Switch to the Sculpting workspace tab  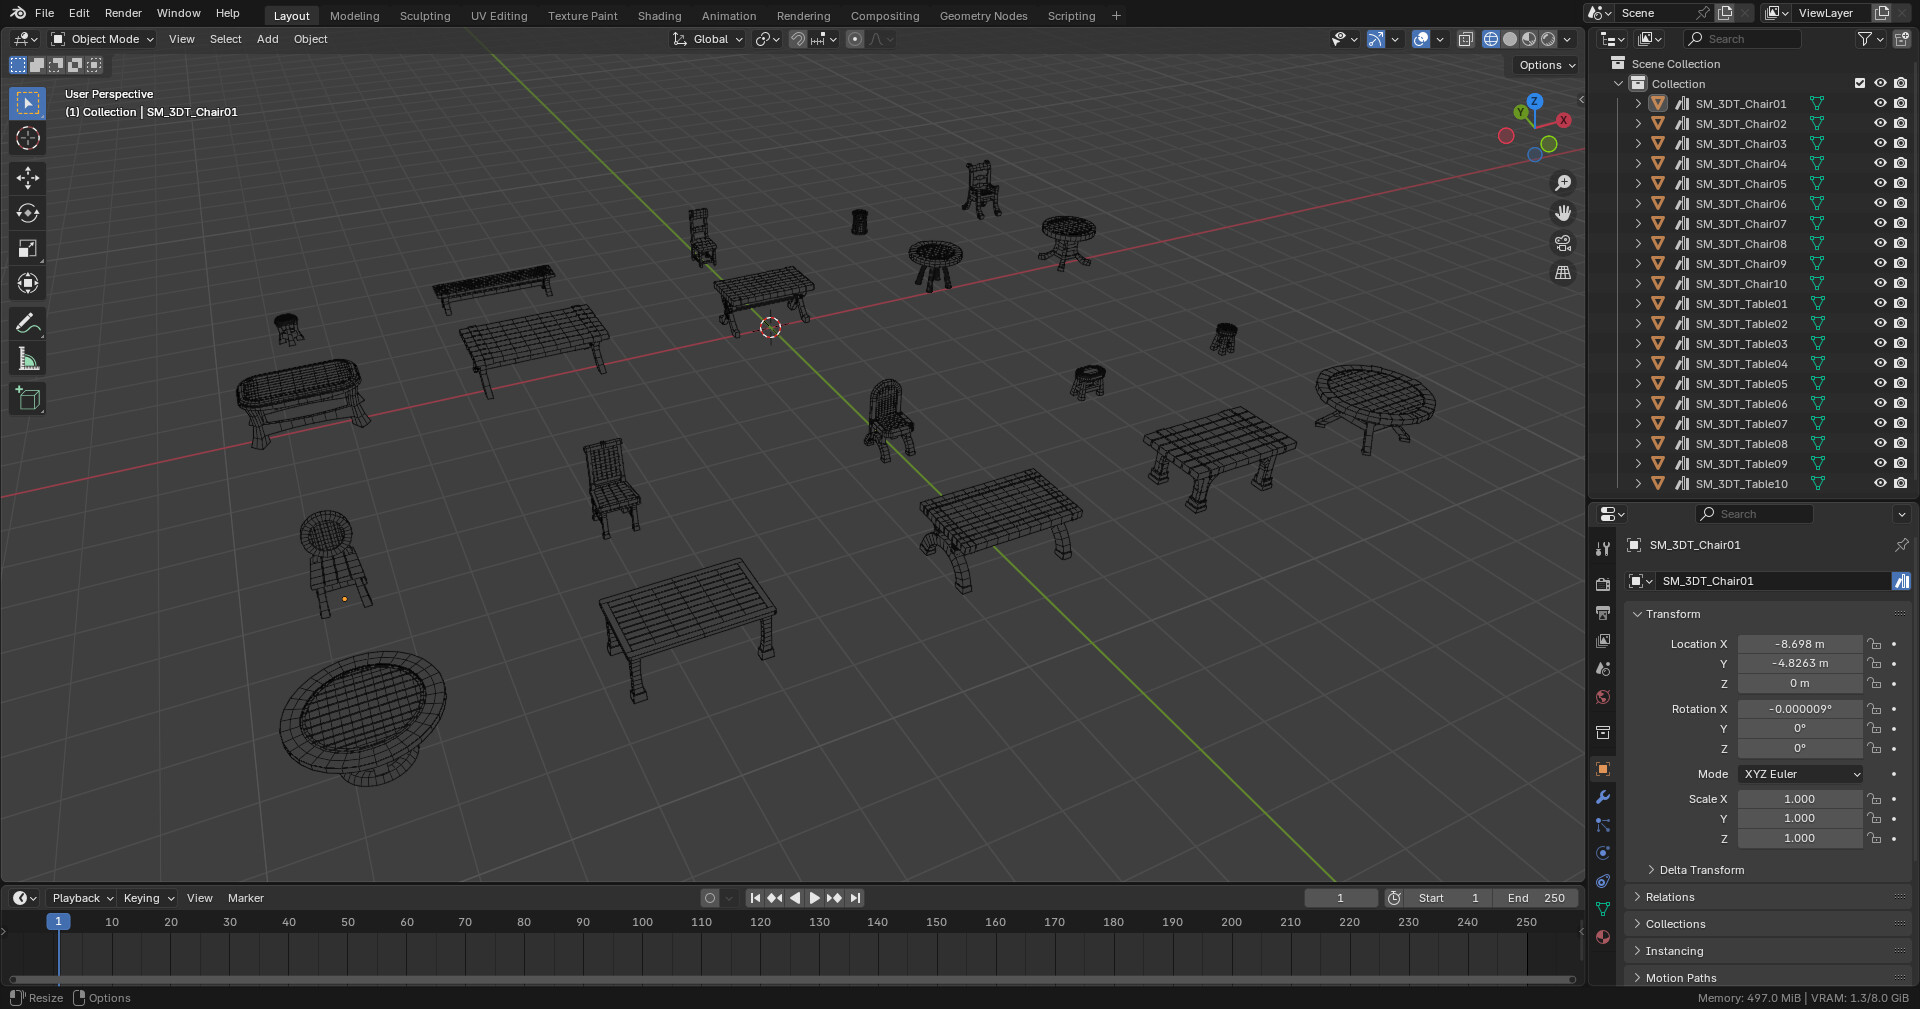pos(424,15)
